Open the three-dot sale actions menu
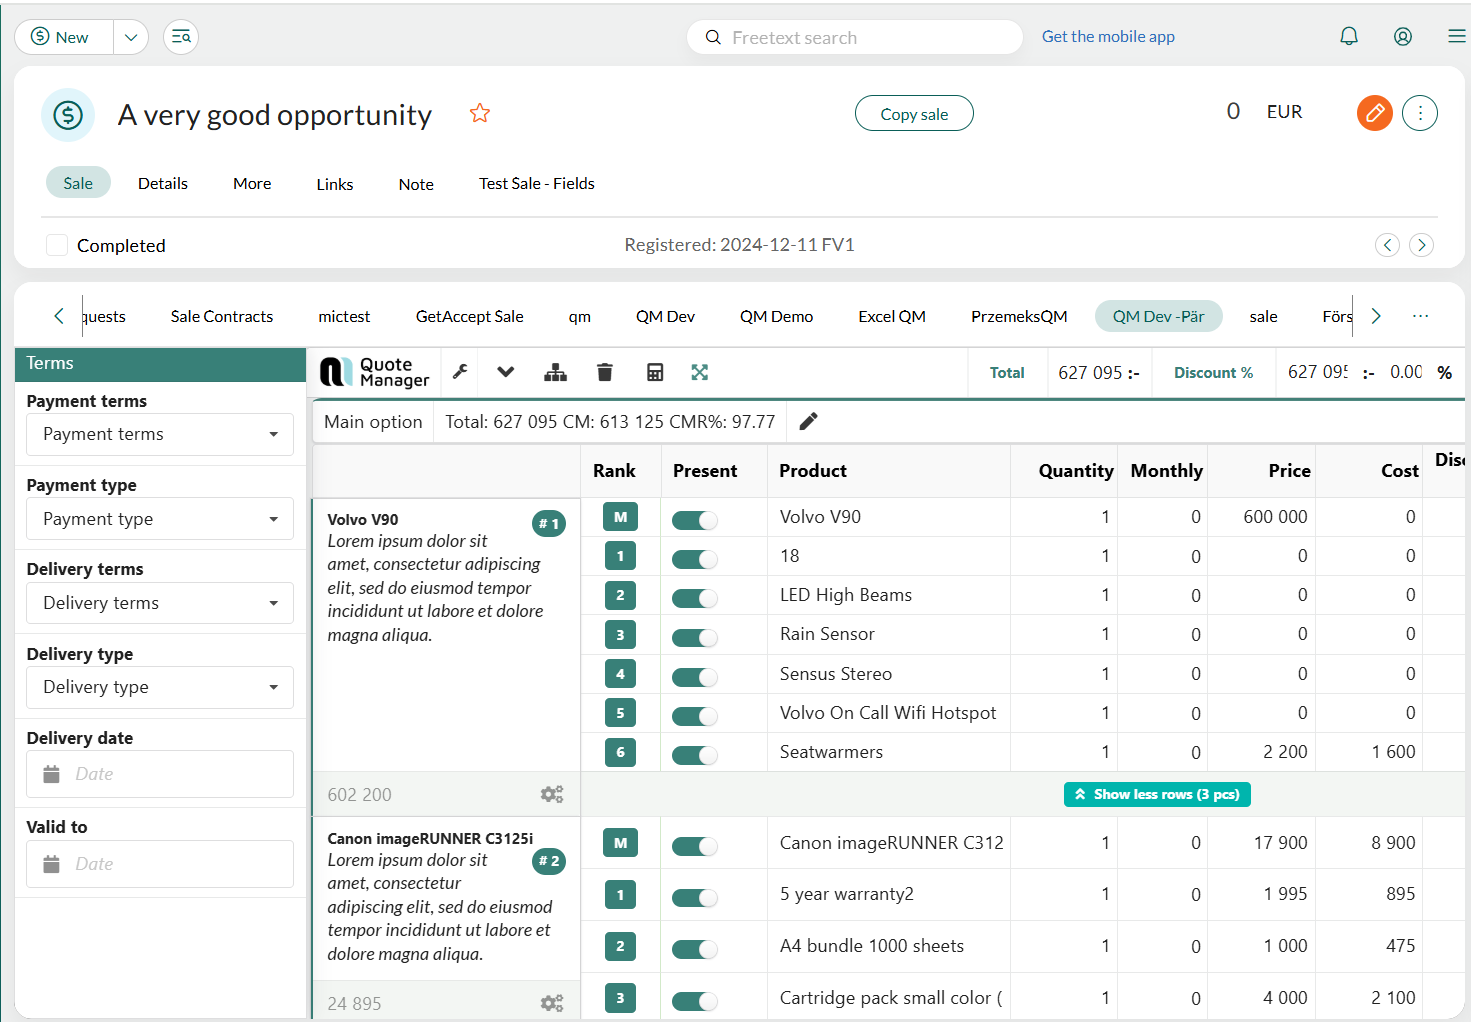The height and width of the screenshot is (1022, 1471). (x=1420, y=113)
